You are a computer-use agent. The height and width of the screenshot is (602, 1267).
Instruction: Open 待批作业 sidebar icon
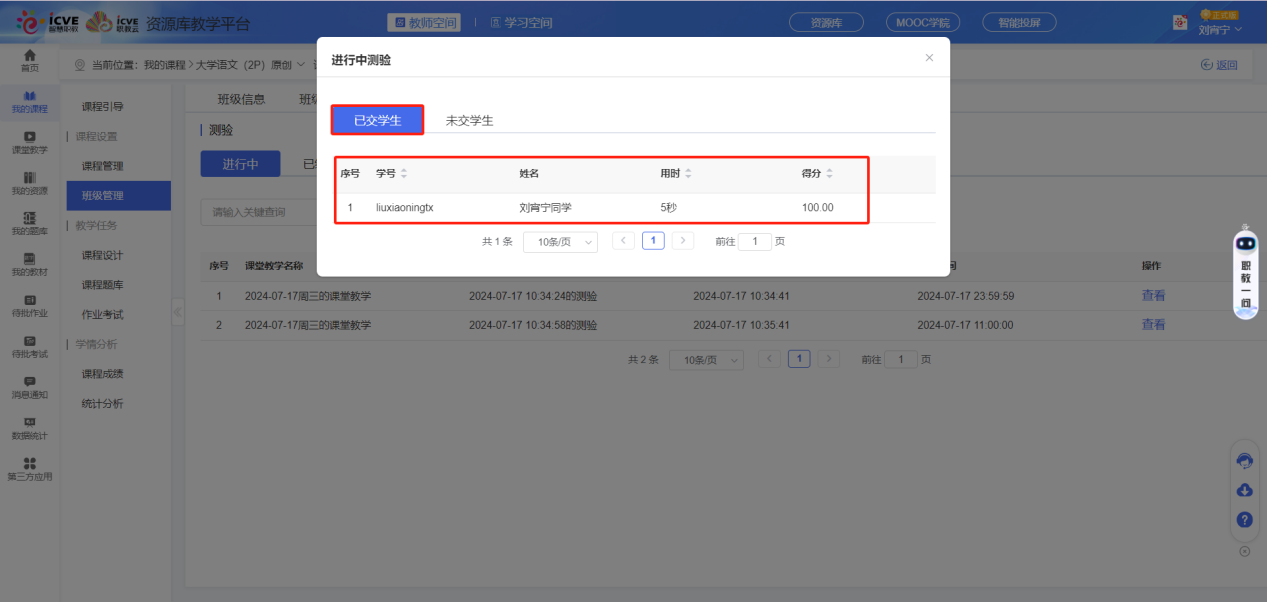[30, 305]
